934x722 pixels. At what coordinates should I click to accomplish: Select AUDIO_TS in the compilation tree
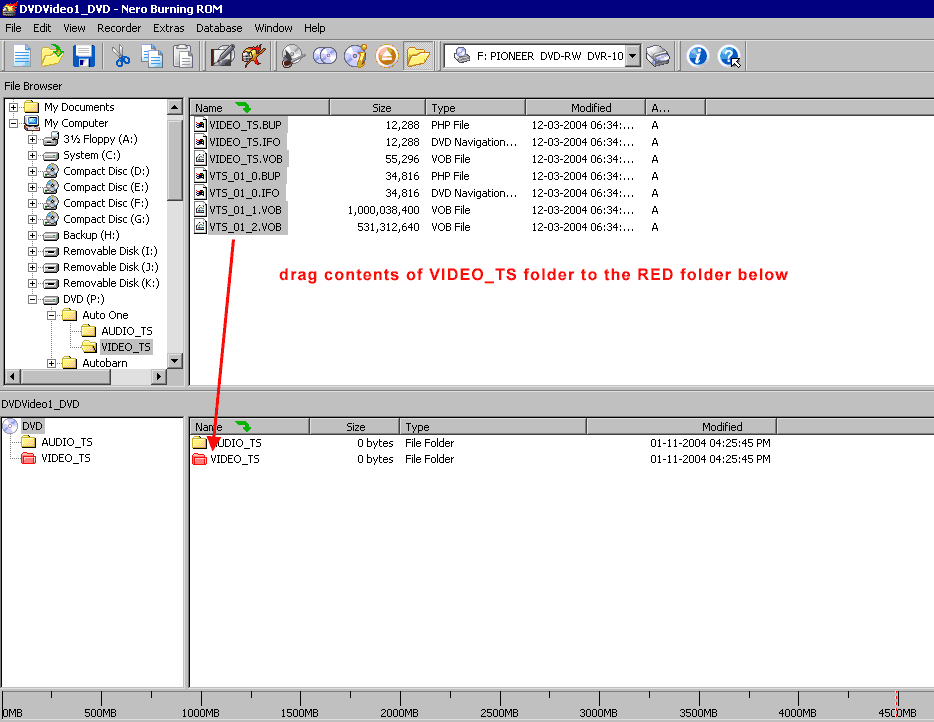pos(67,442)
